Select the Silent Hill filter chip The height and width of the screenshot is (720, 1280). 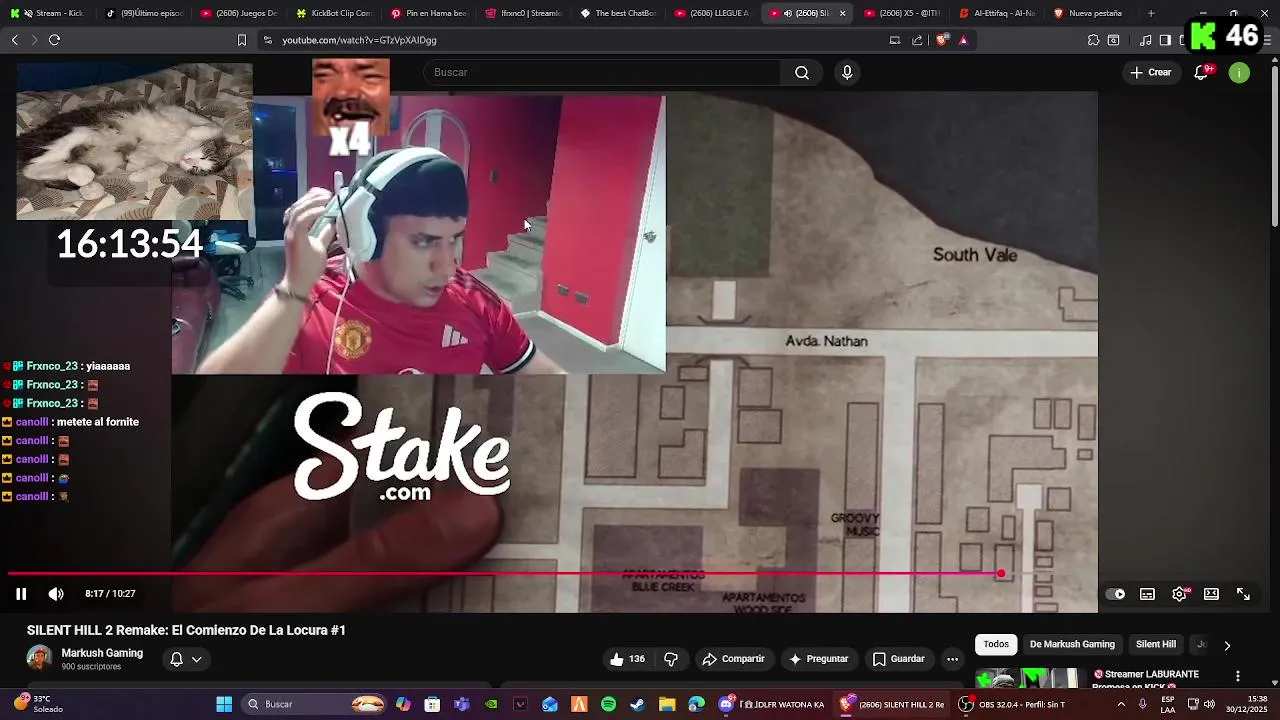click(x=1156, y=645)
